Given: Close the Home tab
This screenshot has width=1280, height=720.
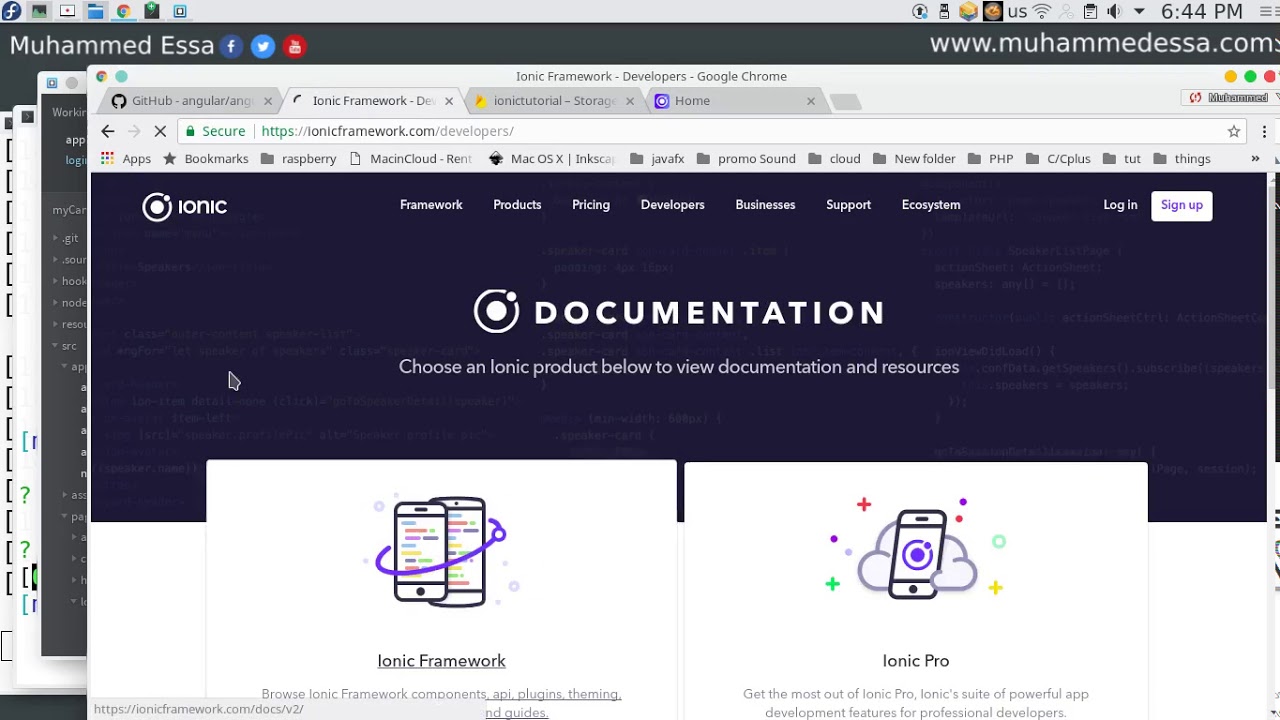Looking at the screenshot, I should [x=811, y=101].
